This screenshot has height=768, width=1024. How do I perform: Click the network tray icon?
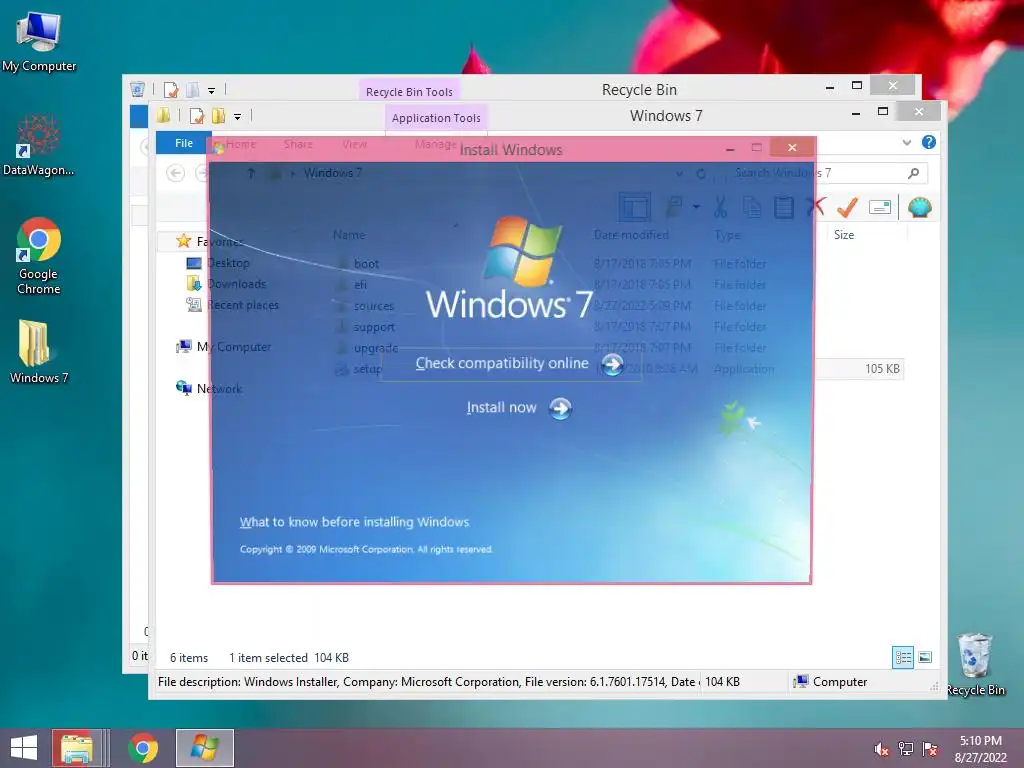[x=906, y=749]
